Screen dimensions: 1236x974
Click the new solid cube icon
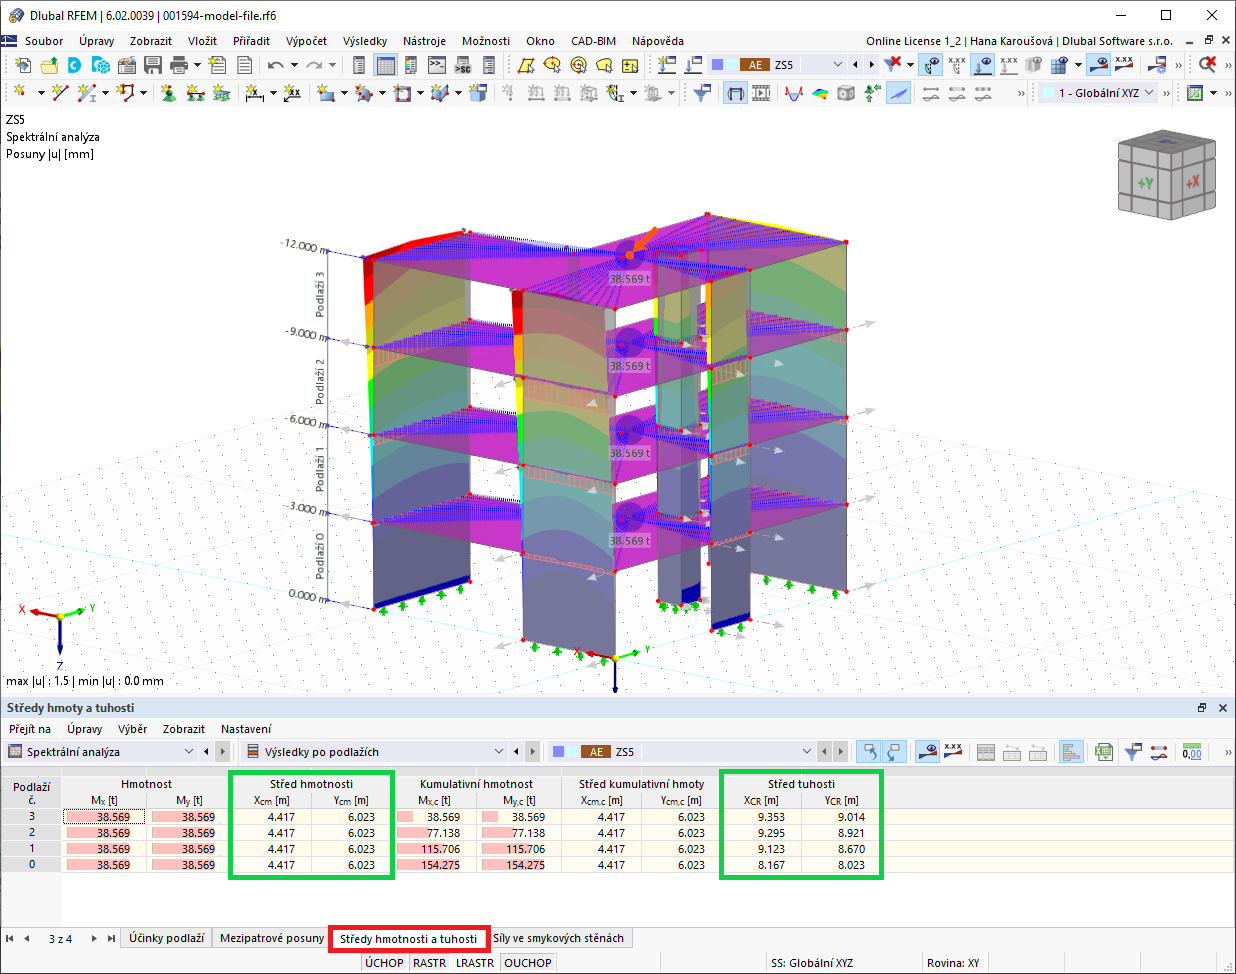click(479, 93)
